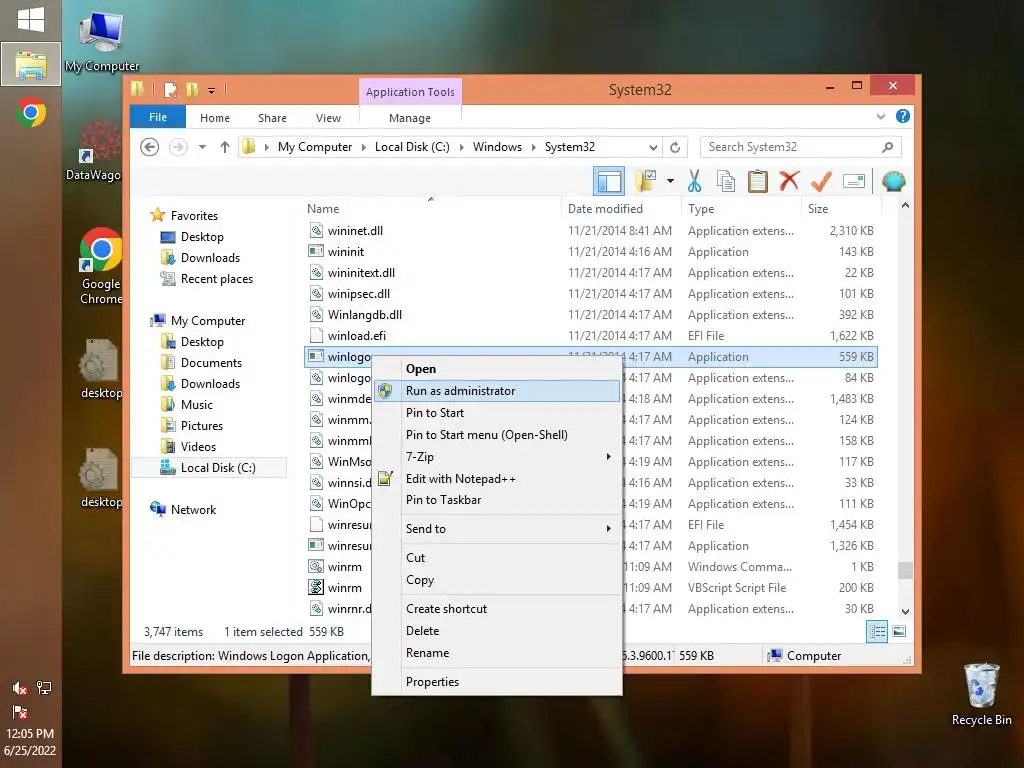Screen dimensions: 1024x768
Task: Switch to the View ribbon tab
Action: click(x=328, y=118)
